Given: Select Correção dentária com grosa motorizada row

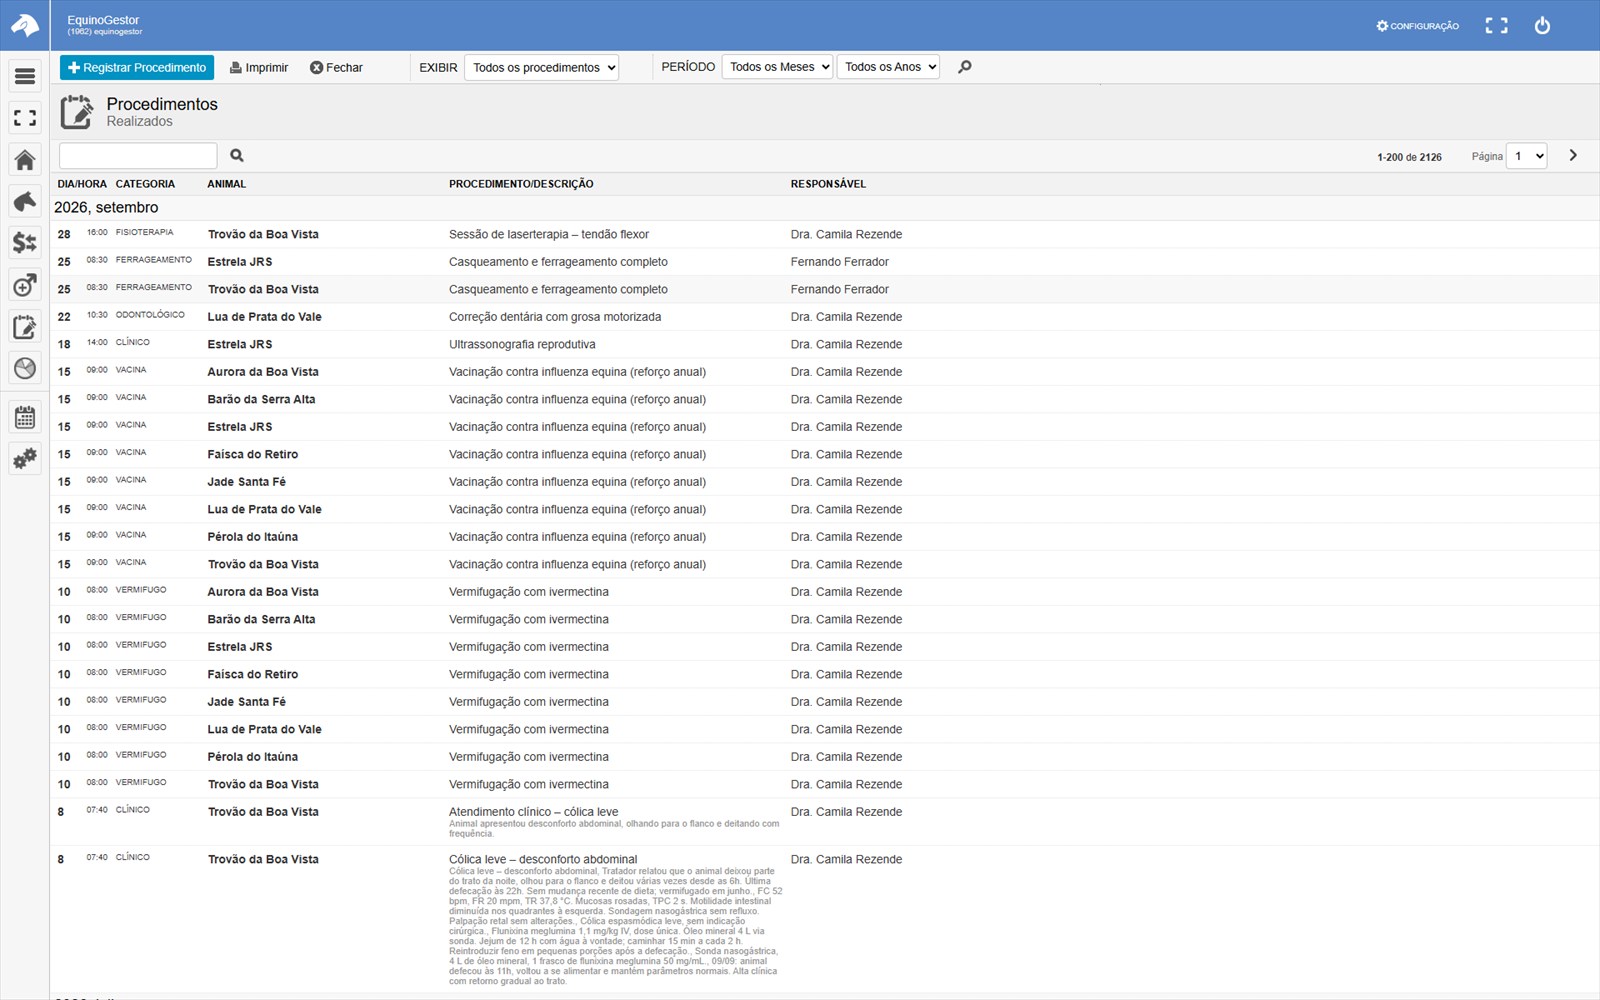Looking at the screenshot, I should tap(825, 317).
